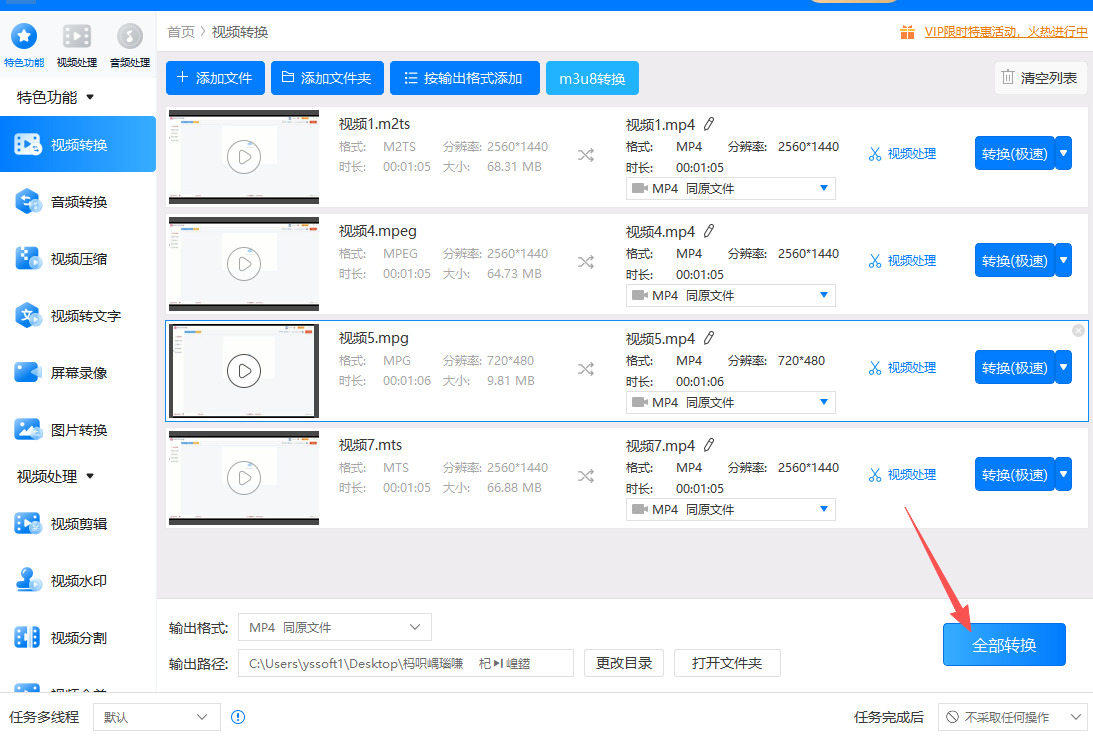Open arrow beside 转换(极速) for 视频7.mts

[1064, 475]
